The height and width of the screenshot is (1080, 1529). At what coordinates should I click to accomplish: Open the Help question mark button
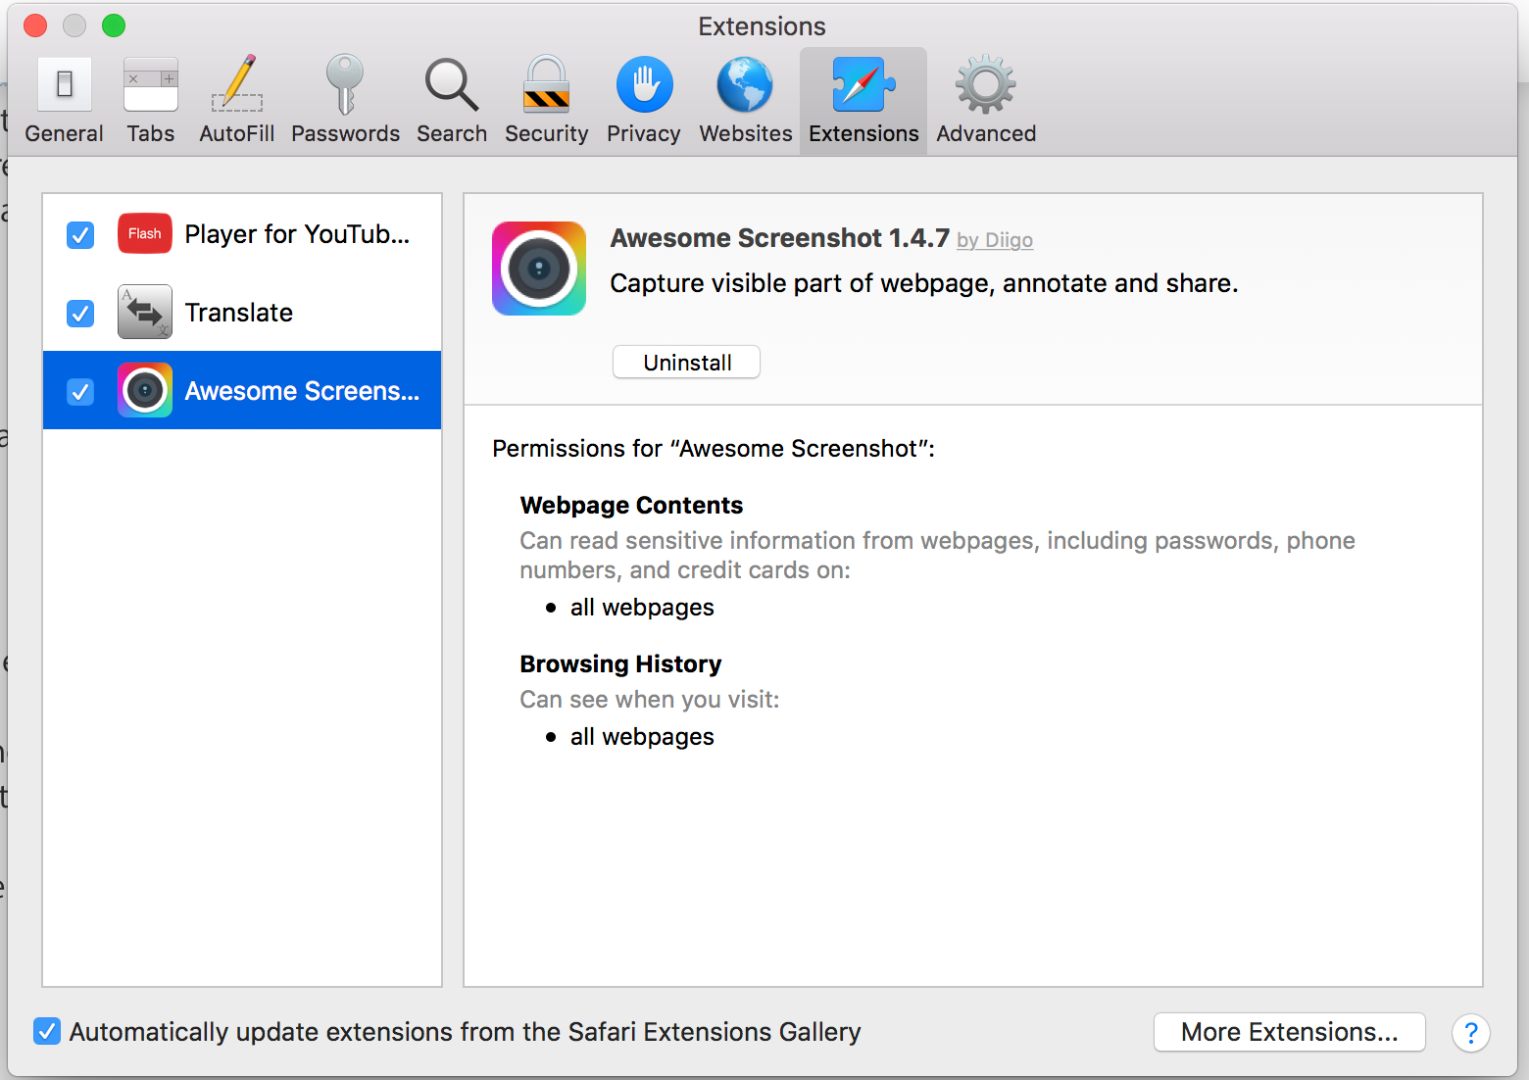pyautogui.click(x=1471, y=1033)
